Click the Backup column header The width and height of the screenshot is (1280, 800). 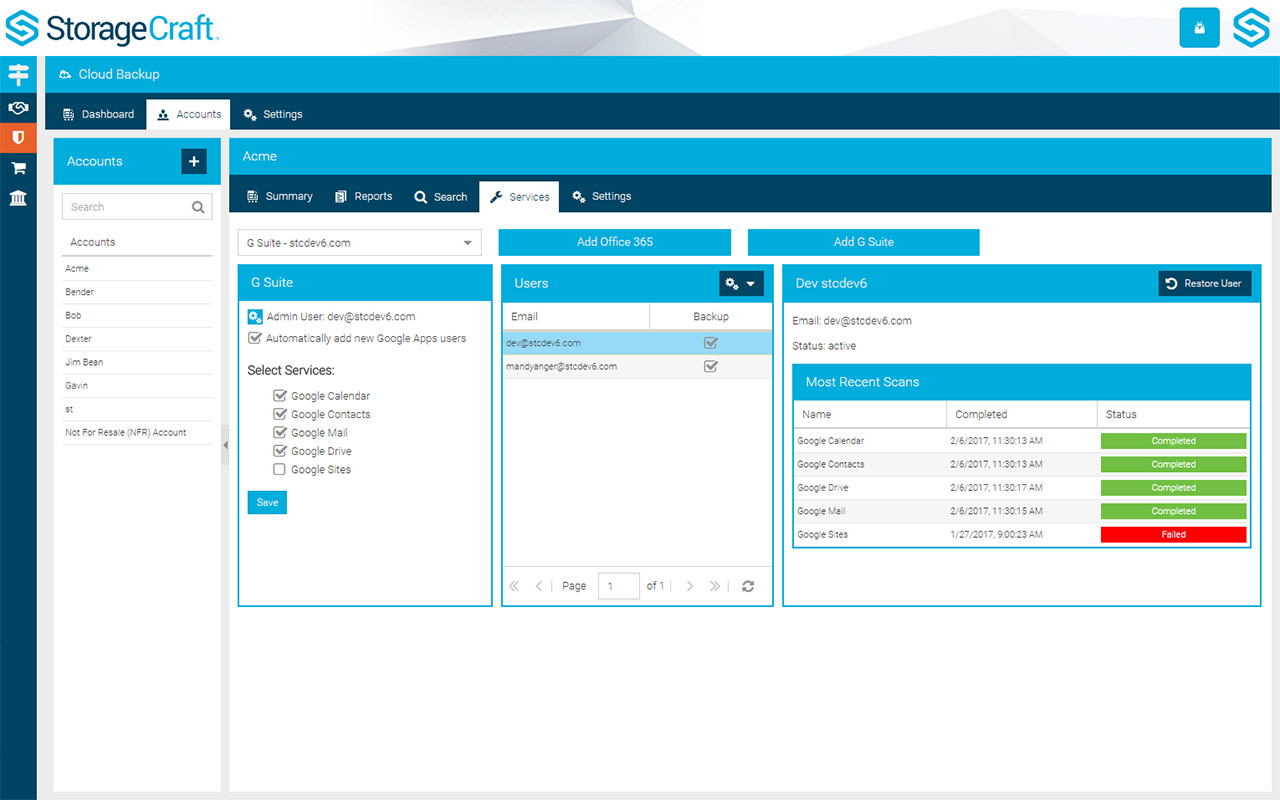point(711,316)
